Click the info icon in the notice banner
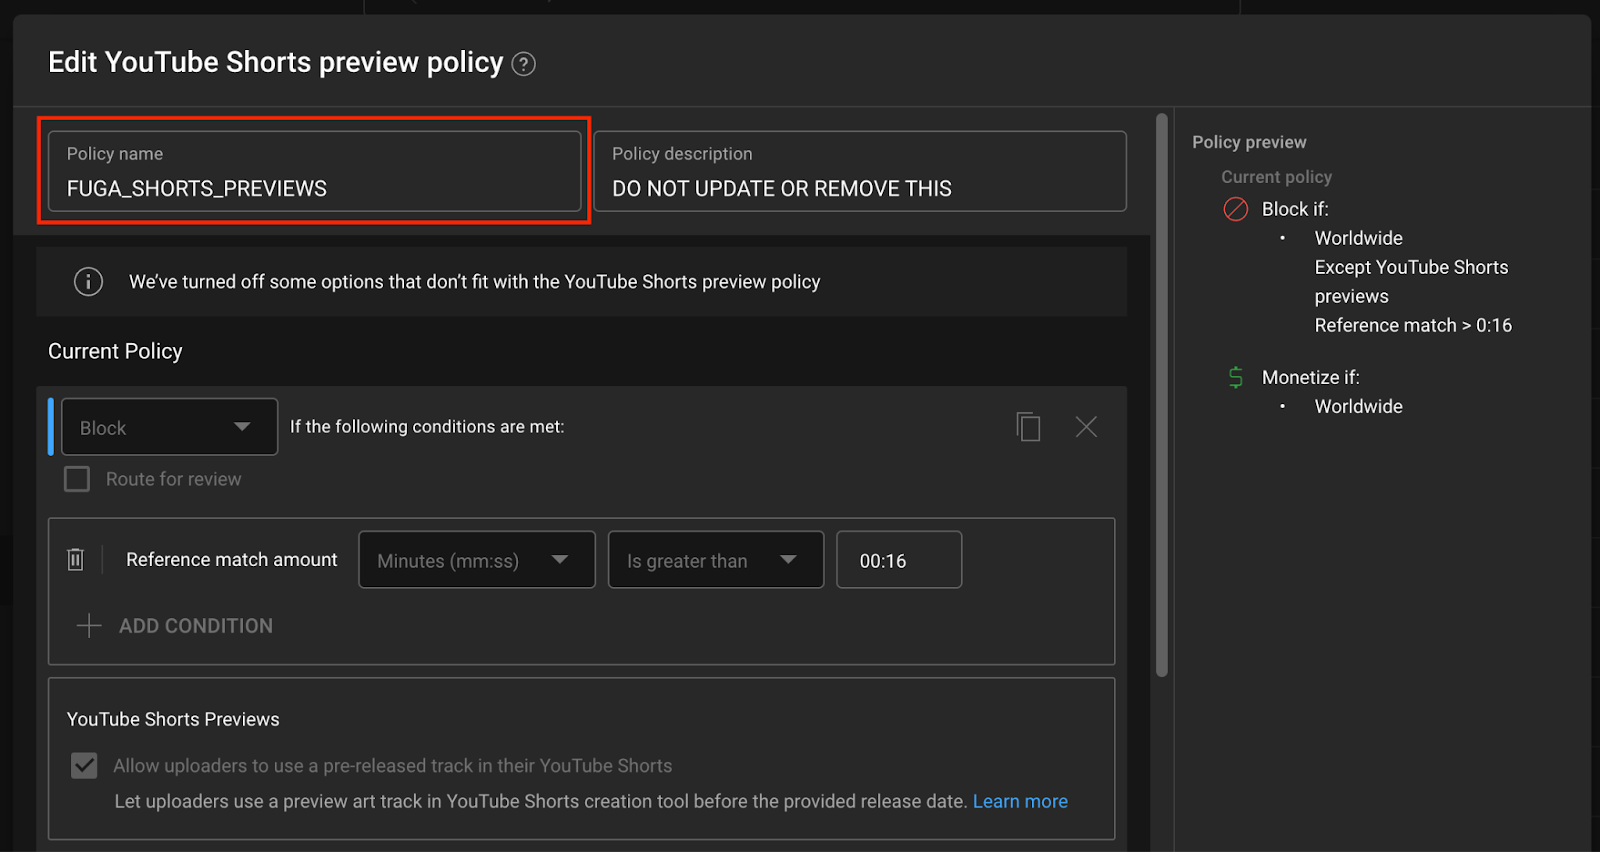This screenshot has width=1600, height=852. click(88, 282)
